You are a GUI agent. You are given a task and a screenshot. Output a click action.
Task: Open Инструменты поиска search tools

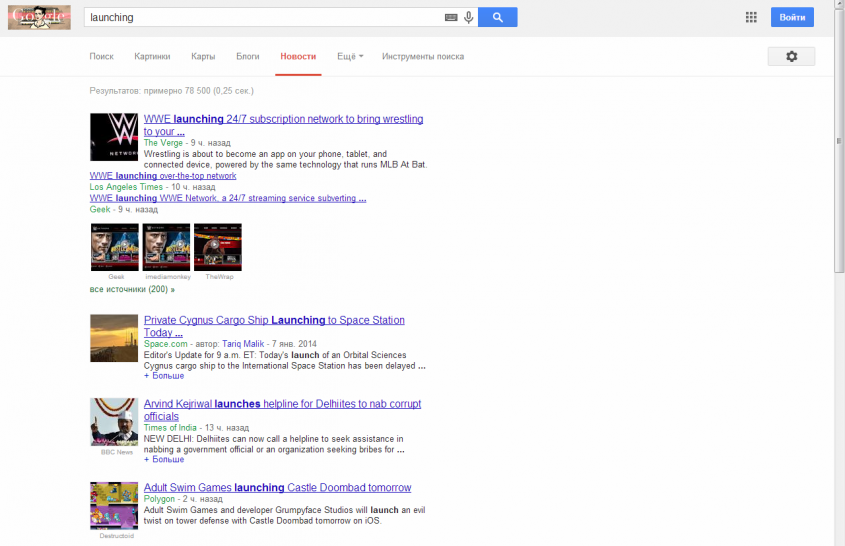point(422,57)
